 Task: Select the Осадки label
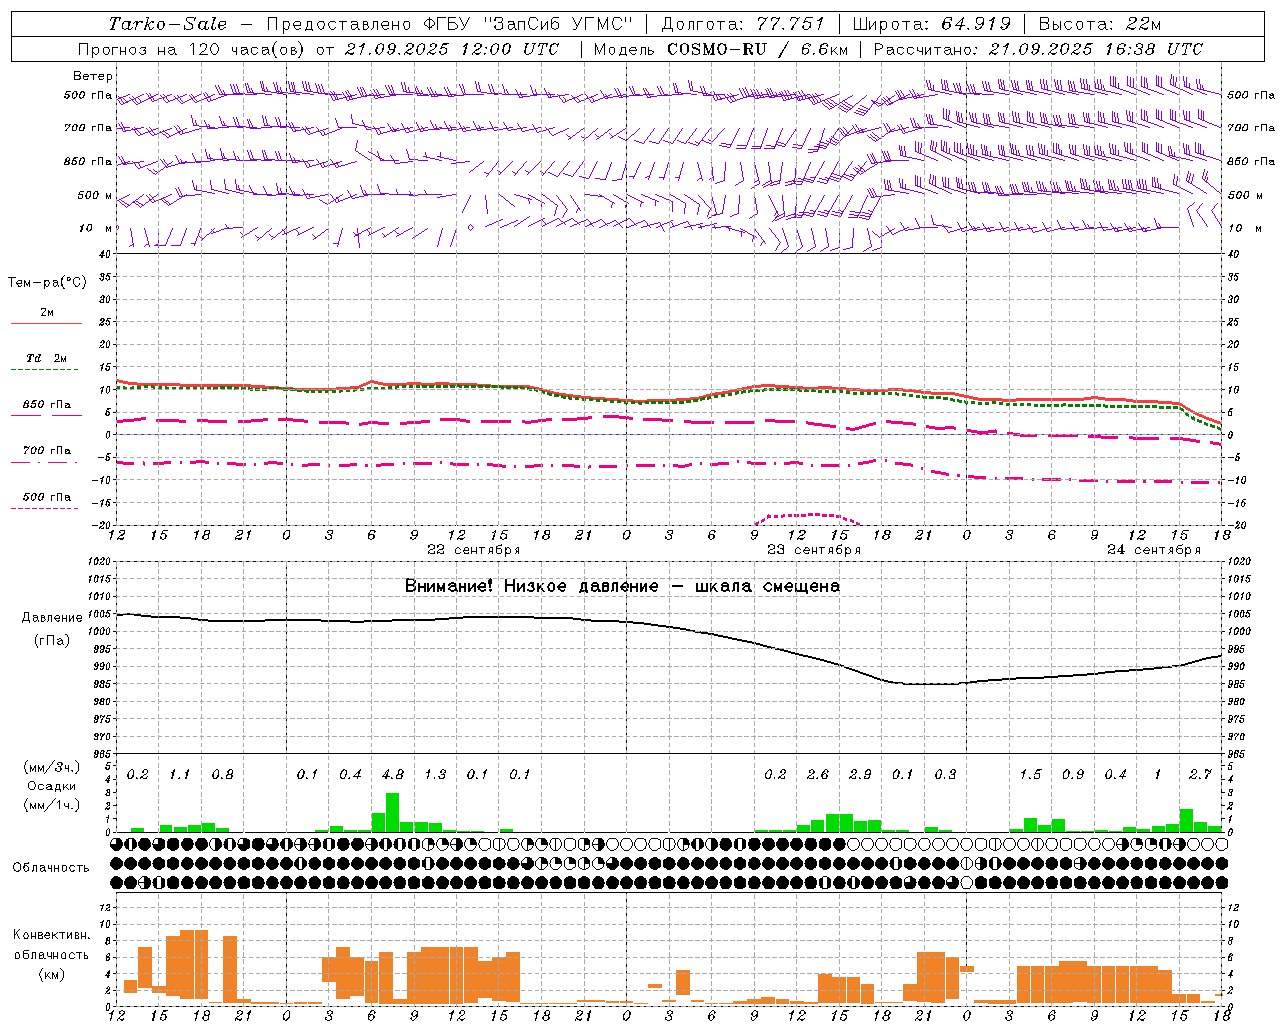(51, 786)
